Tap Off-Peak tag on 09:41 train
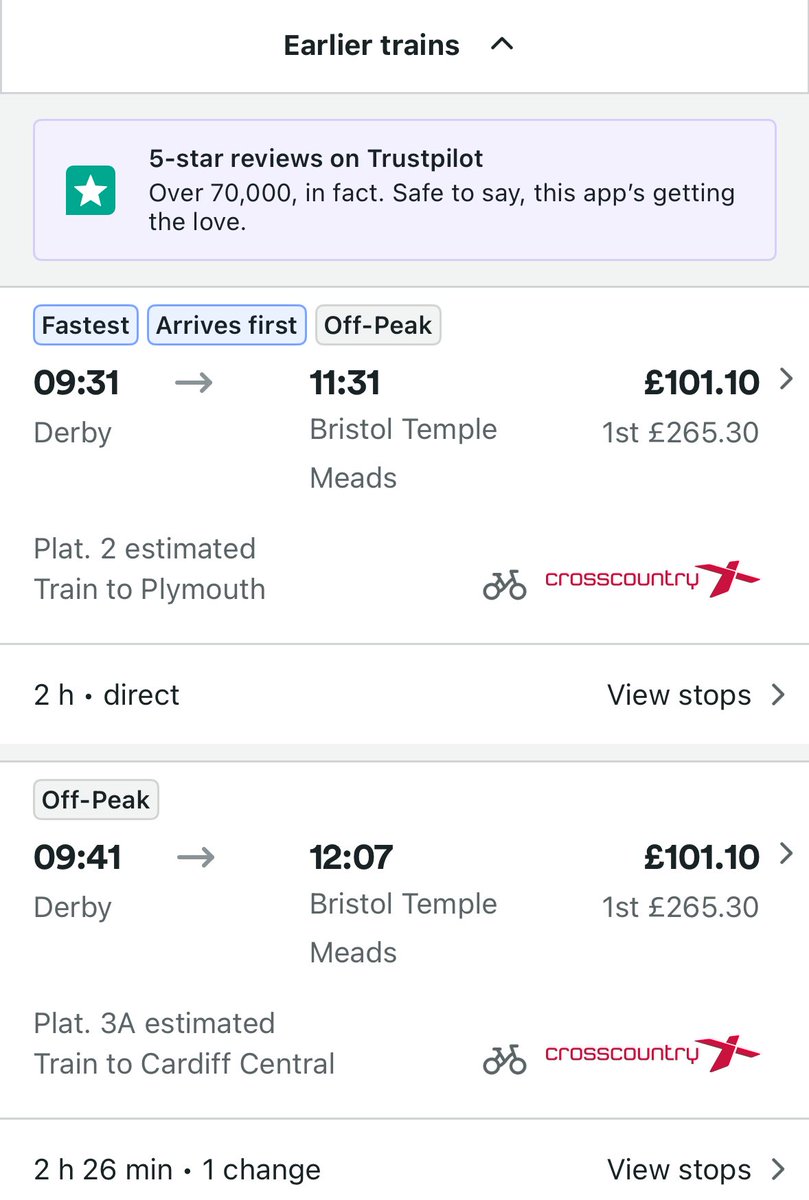 point(96,800)
